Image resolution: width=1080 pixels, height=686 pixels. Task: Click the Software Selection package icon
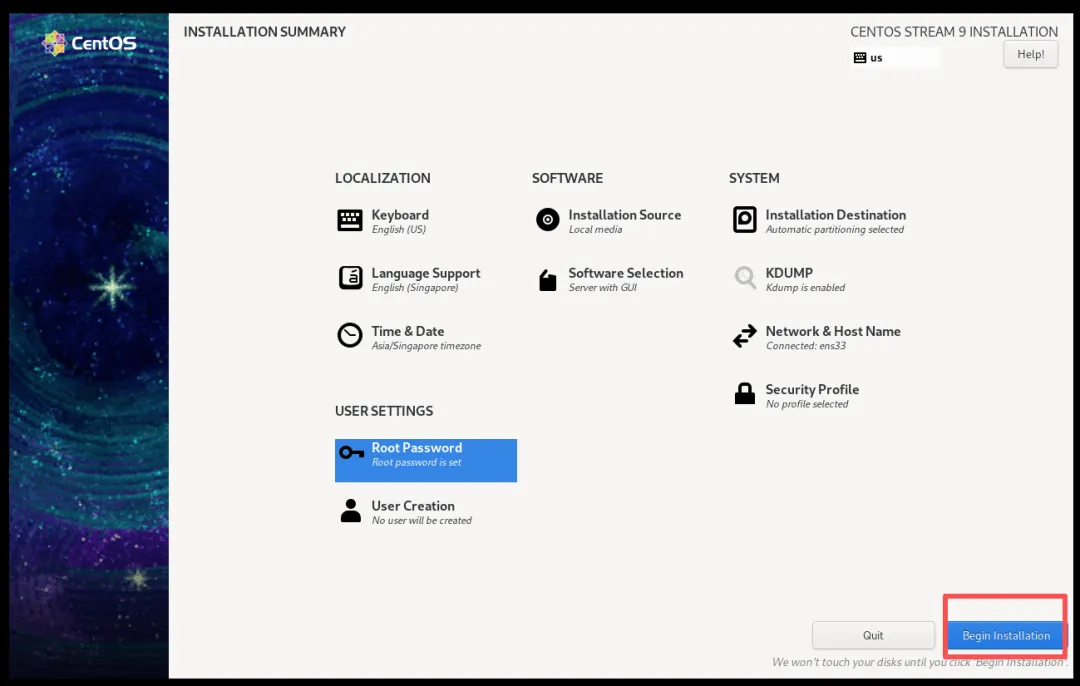tap(548, 280)
